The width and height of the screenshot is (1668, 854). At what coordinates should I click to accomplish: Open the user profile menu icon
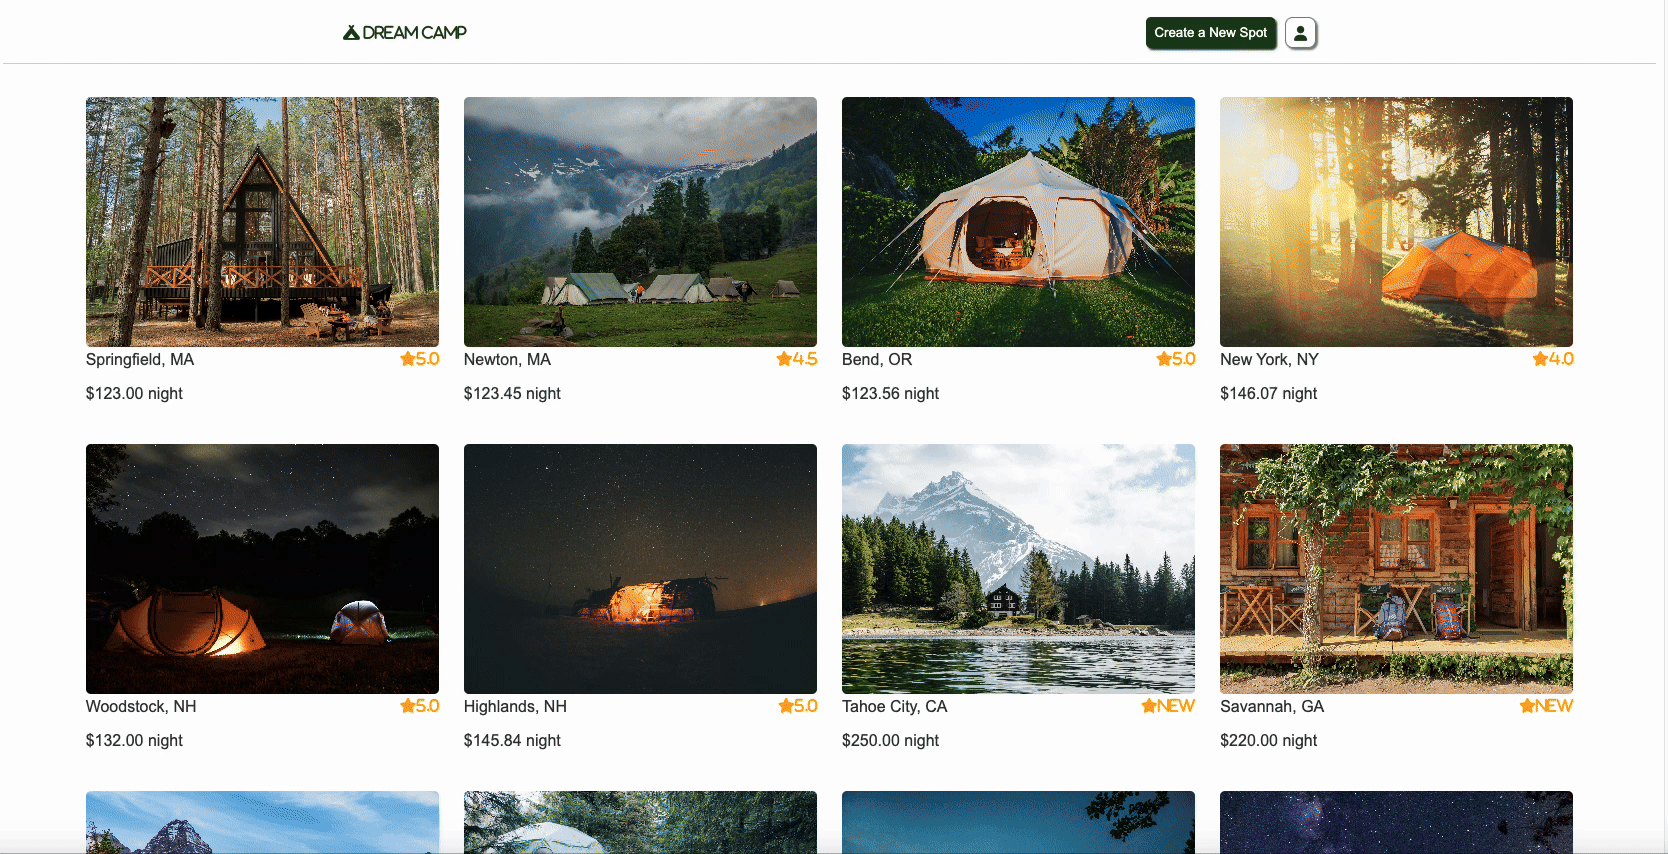[1300, 33]
